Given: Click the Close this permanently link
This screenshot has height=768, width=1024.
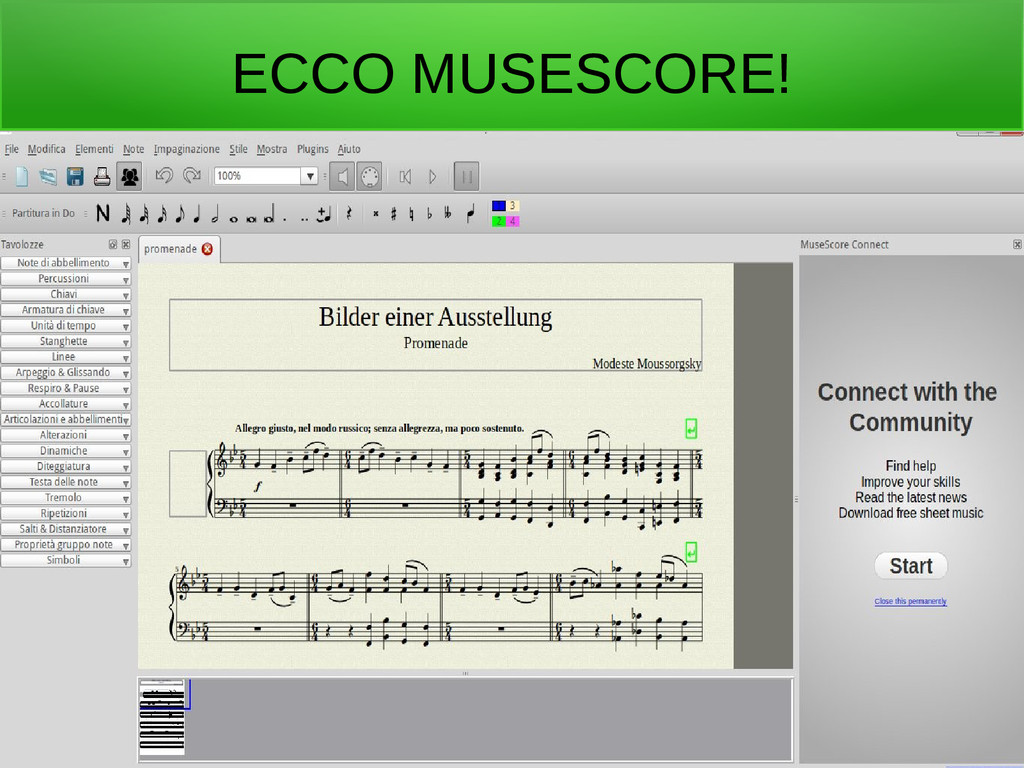Looking at the screenshot, I should [x=910, y=601].
